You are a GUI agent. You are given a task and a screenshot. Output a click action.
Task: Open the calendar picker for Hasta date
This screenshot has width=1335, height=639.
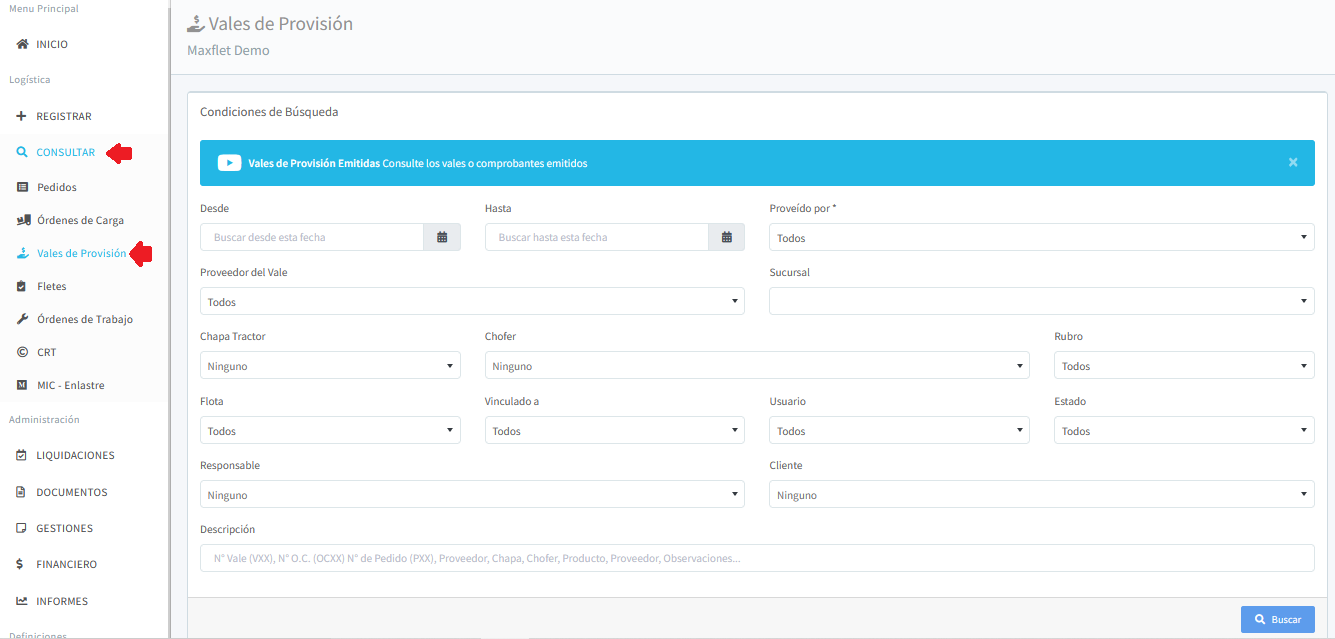tap(727, 237)
